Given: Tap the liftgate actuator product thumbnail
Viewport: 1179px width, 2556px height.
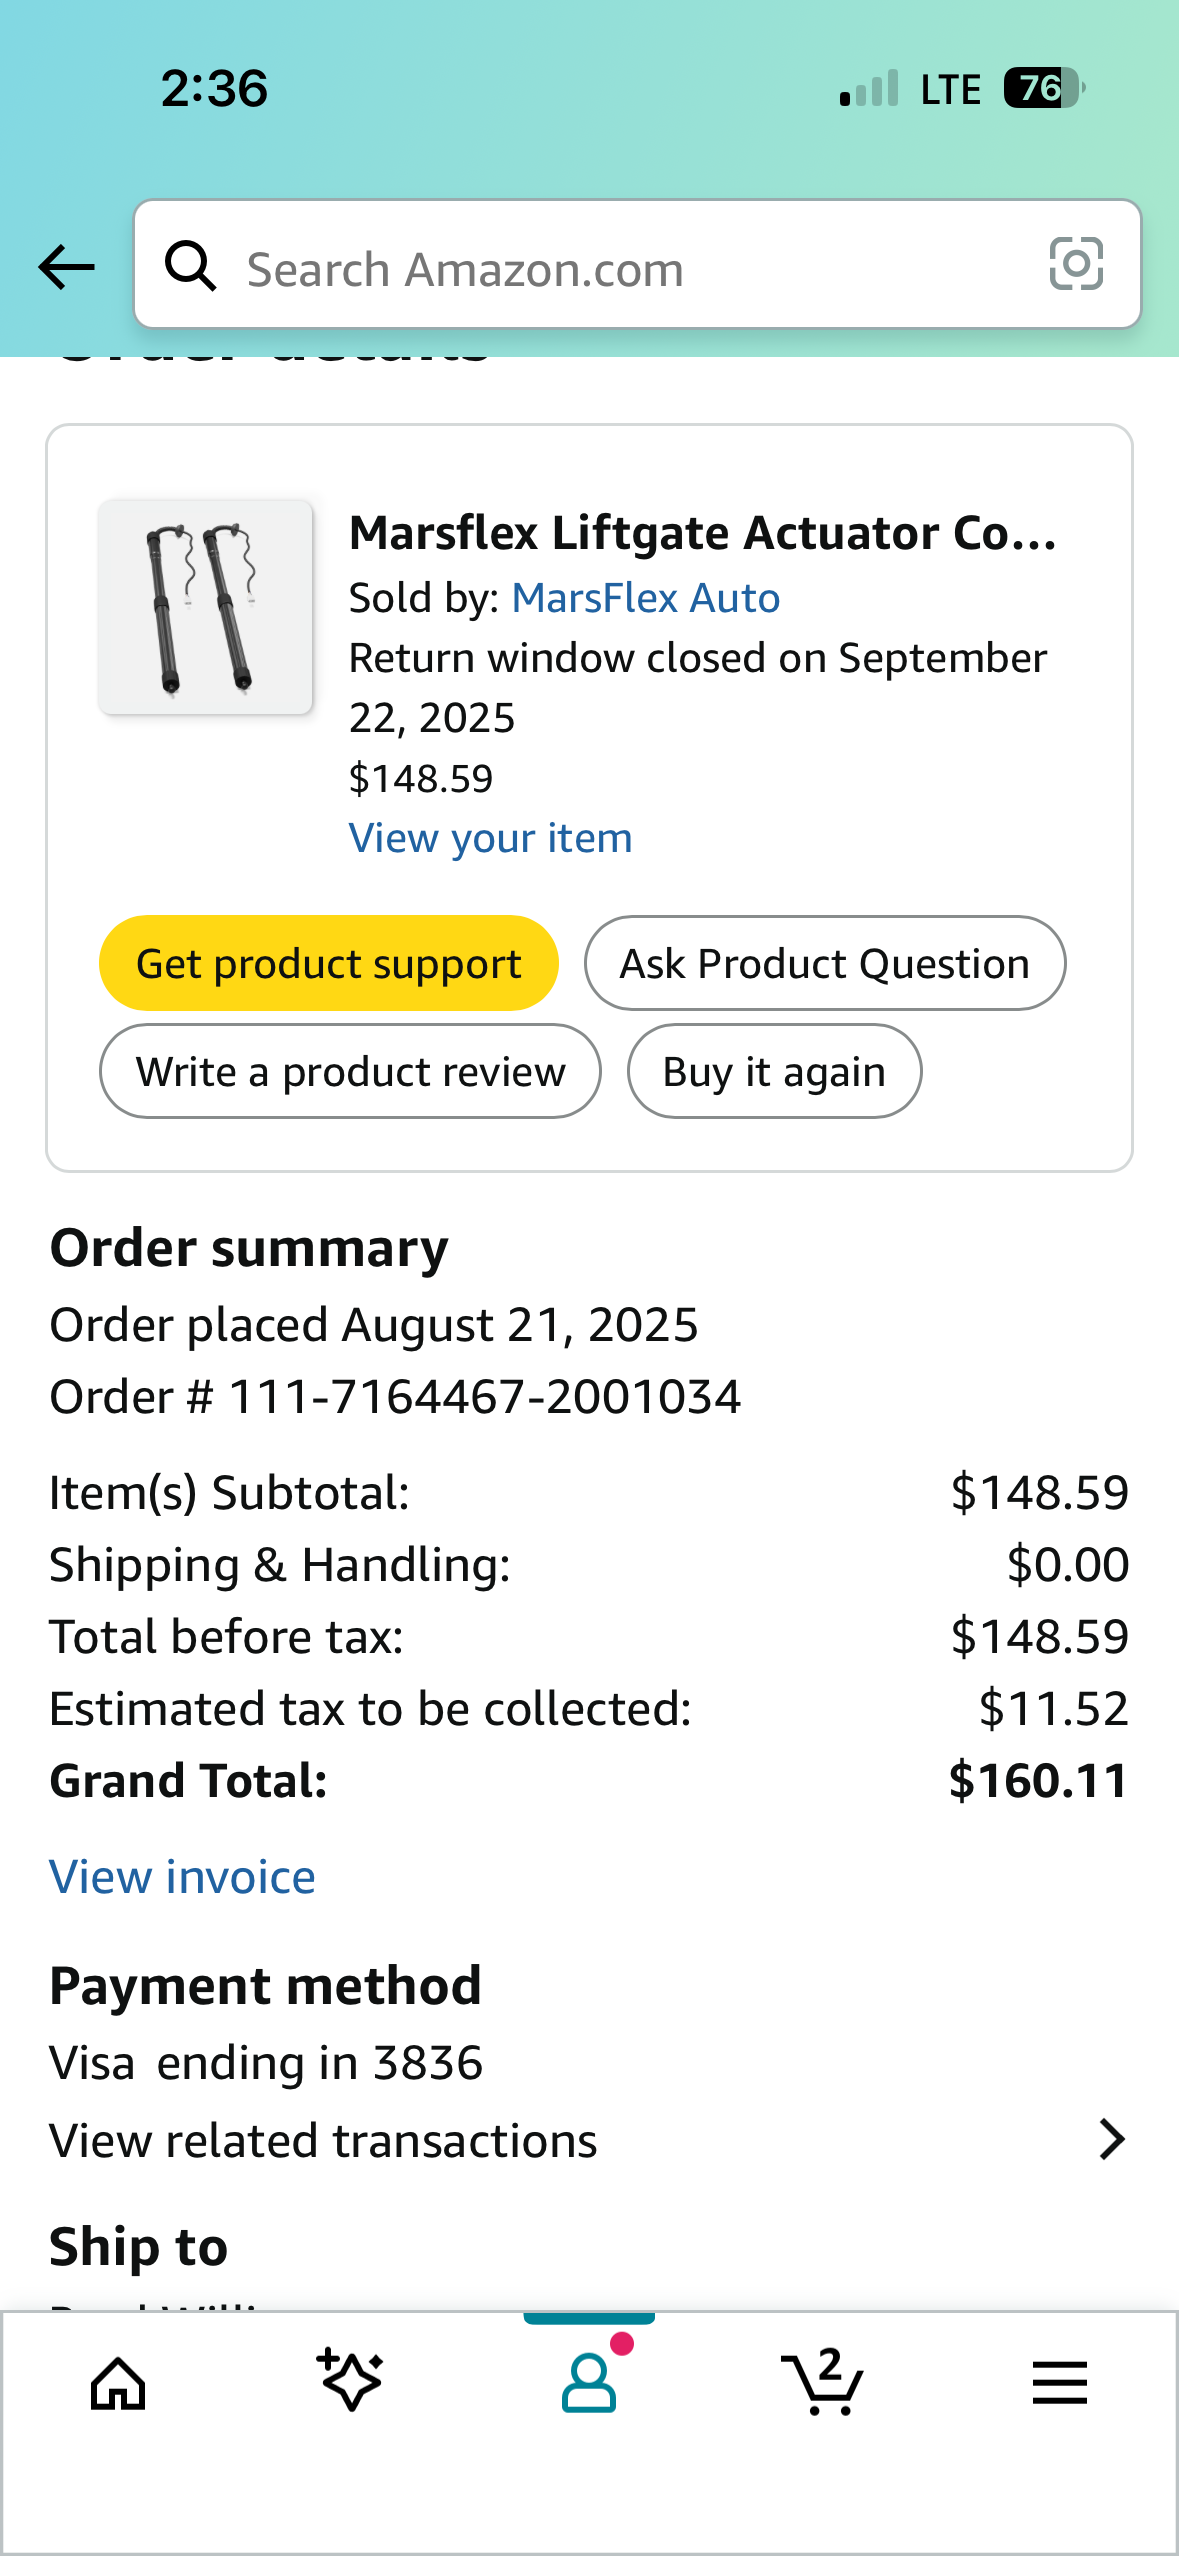Looking at the screenshot, I should point(205,608).
